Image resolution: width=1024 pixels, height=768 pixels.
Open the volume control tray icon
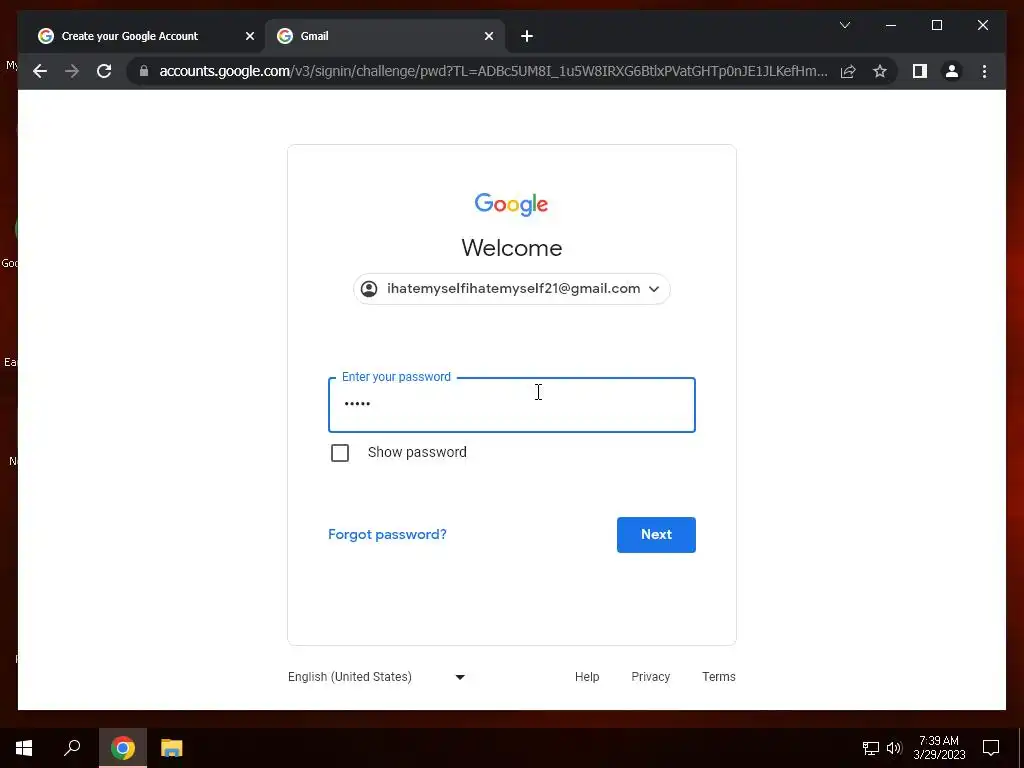(894, 748)
